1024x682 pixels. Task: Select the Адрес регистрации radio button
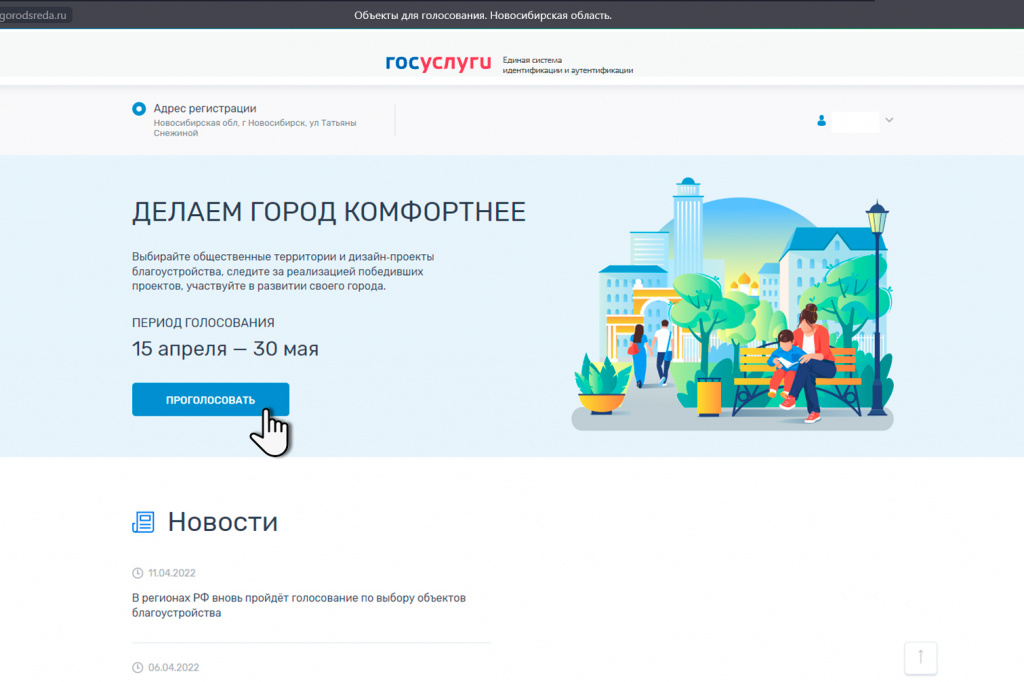pos(139,109)
